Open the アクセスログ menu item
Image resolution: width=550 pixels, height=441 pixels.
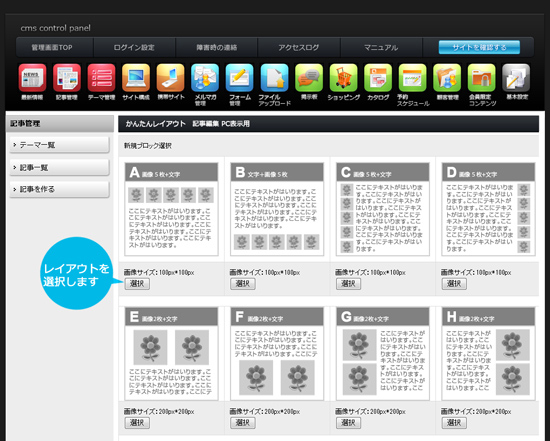(299, 47)
